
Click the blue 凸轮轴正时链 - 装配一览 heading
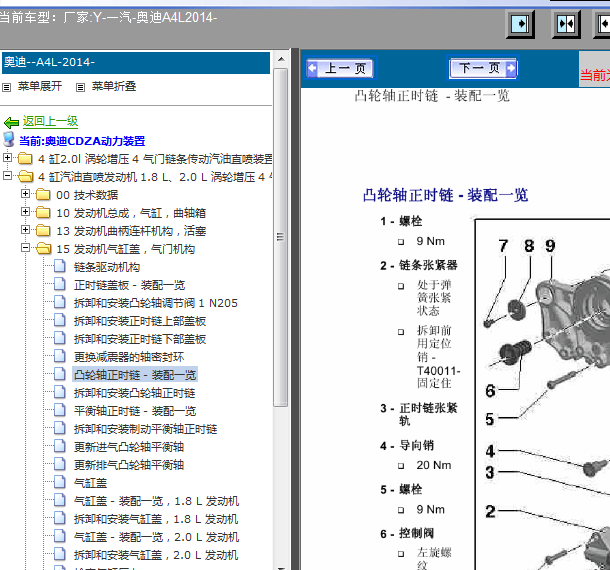445,195
